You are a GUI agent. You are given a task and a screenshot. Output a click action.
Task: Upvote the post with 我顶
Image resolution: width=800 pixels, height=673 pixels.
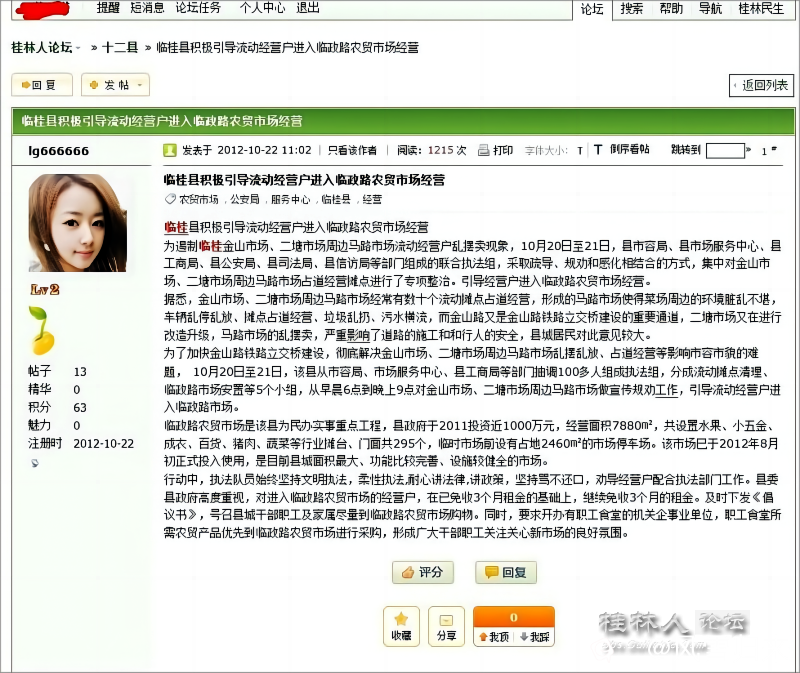tap(493, 636)
